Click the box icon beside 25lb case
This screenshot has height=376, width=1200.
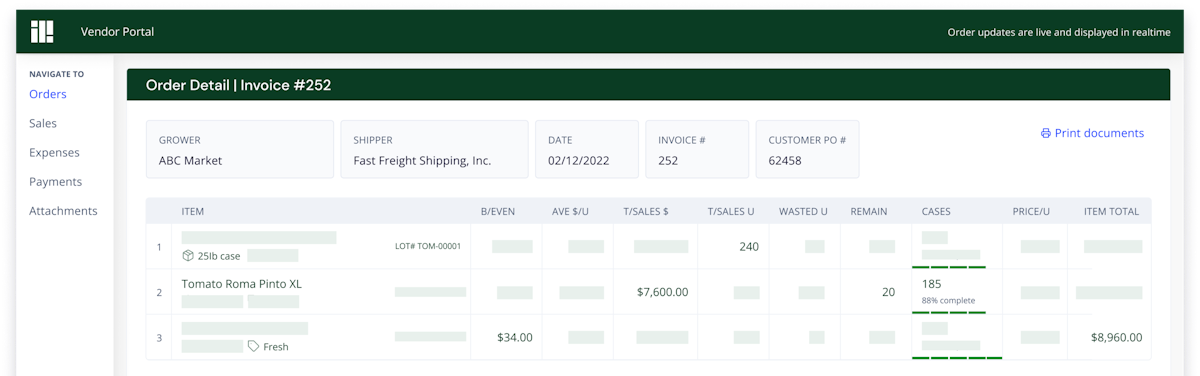pyautogui.click(x=188, y=256)
